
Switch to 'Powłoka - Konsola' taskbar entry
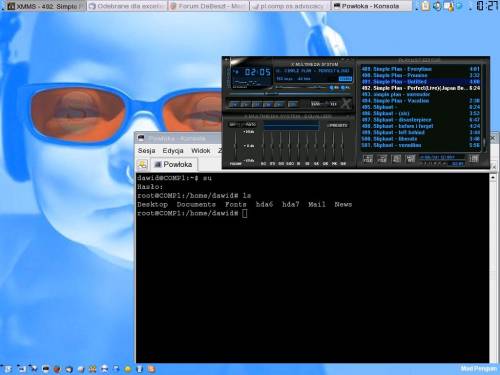[x=371, y=6]
